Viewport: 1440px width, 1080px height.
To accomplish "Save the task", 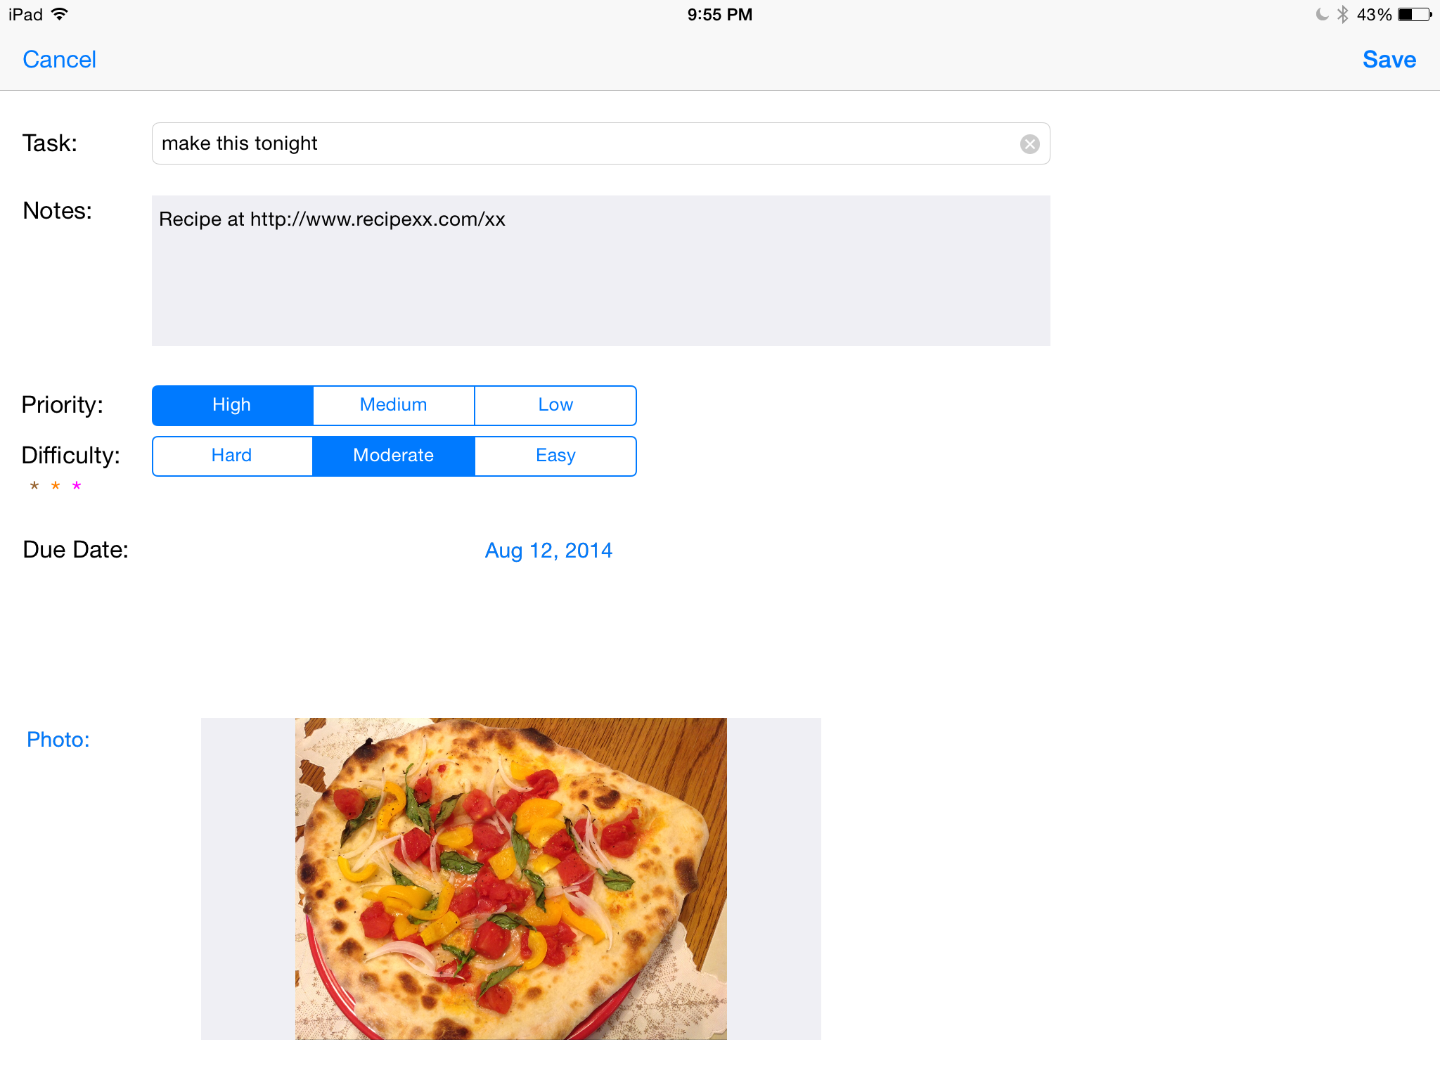I will click(1389, 60).
